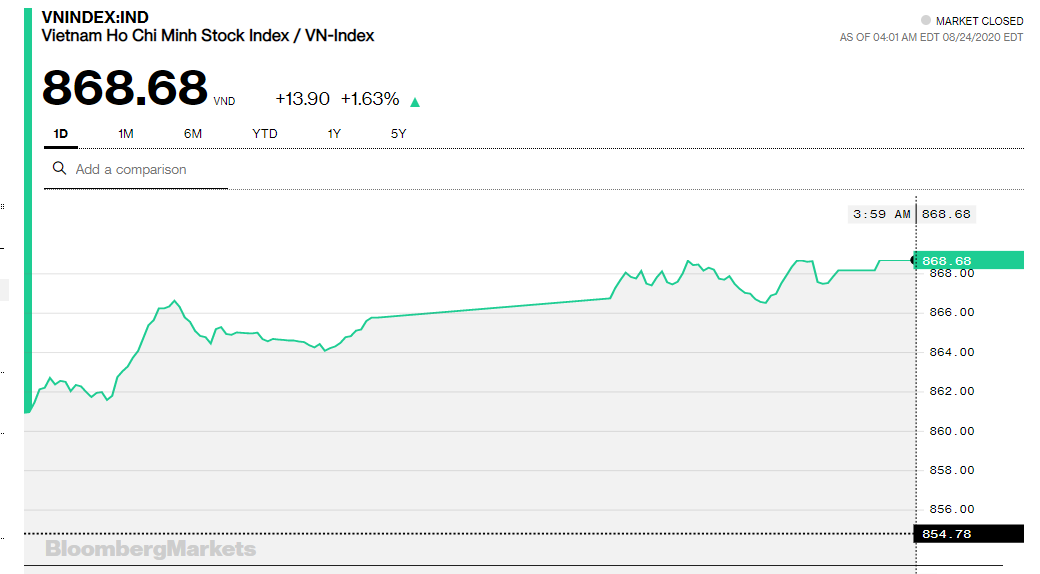Click the magnifying glass search icon

click(59, 169)
